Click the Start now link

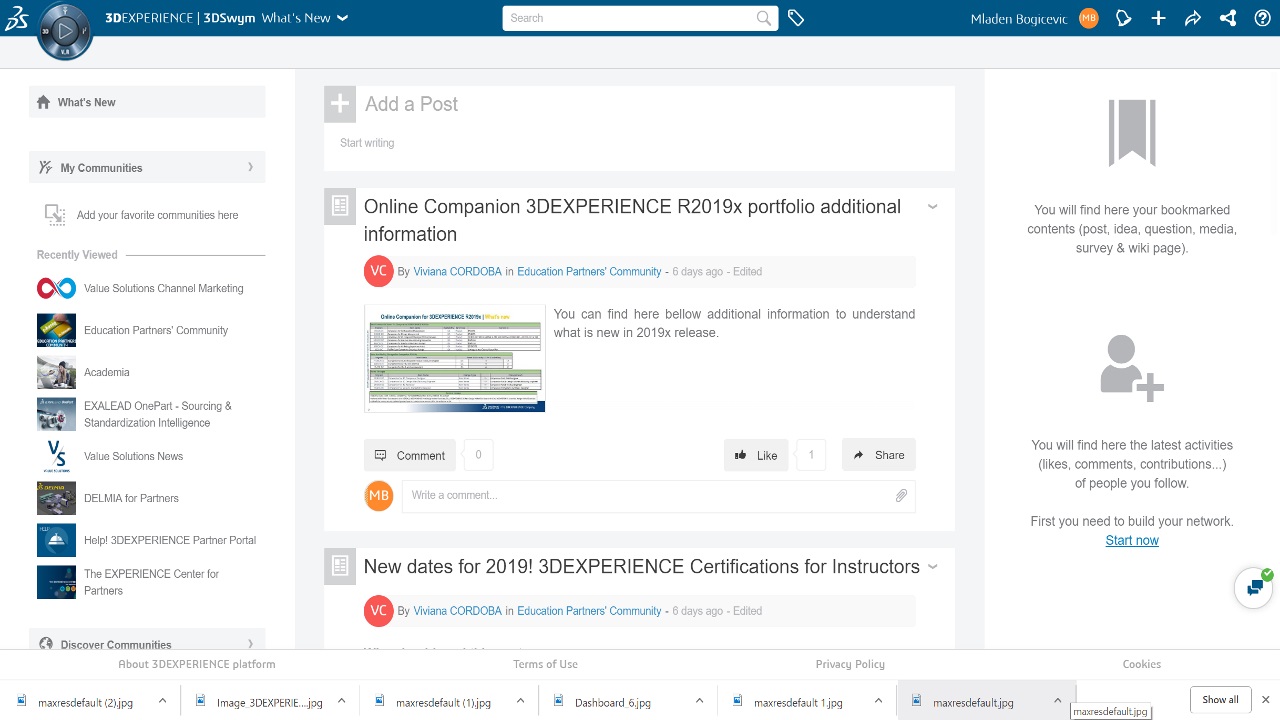[x=1132, y=540]
